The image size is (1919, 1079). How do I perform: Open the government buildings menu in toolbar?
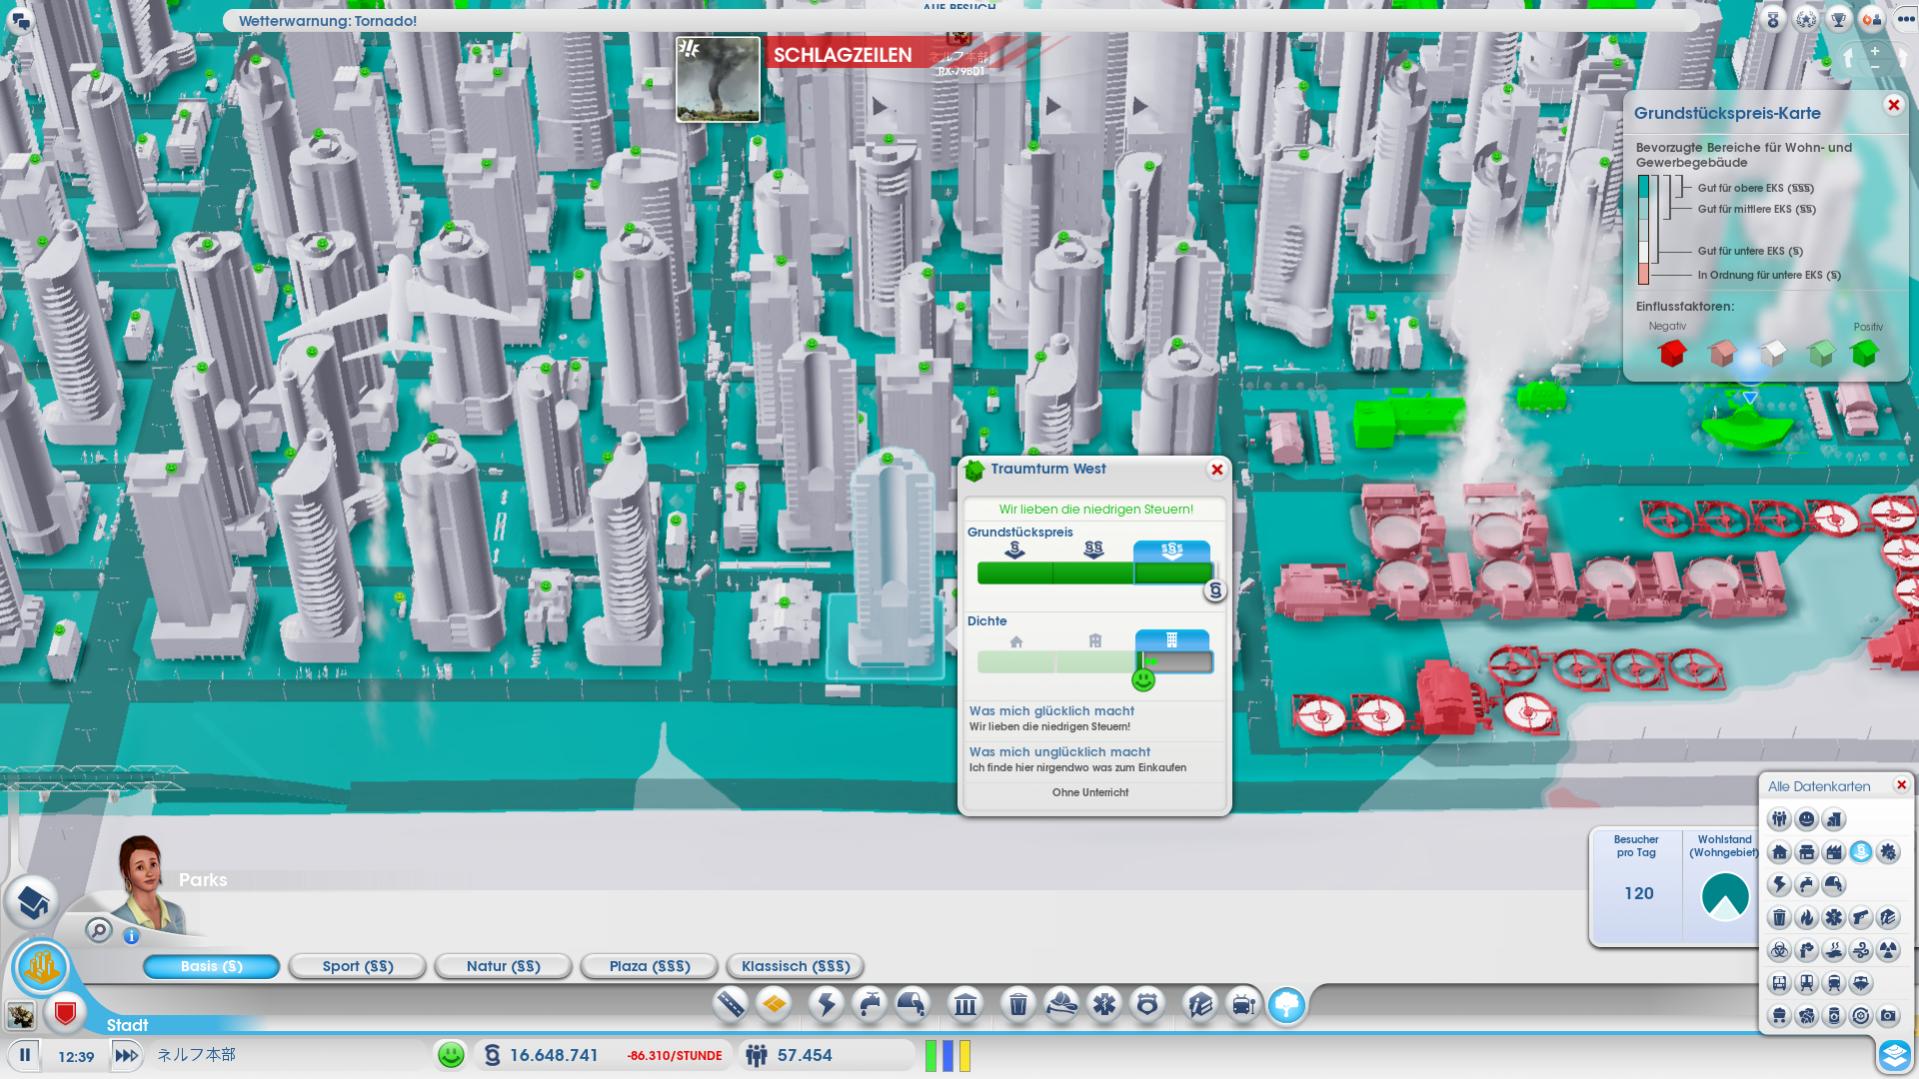click(965, 1003)
